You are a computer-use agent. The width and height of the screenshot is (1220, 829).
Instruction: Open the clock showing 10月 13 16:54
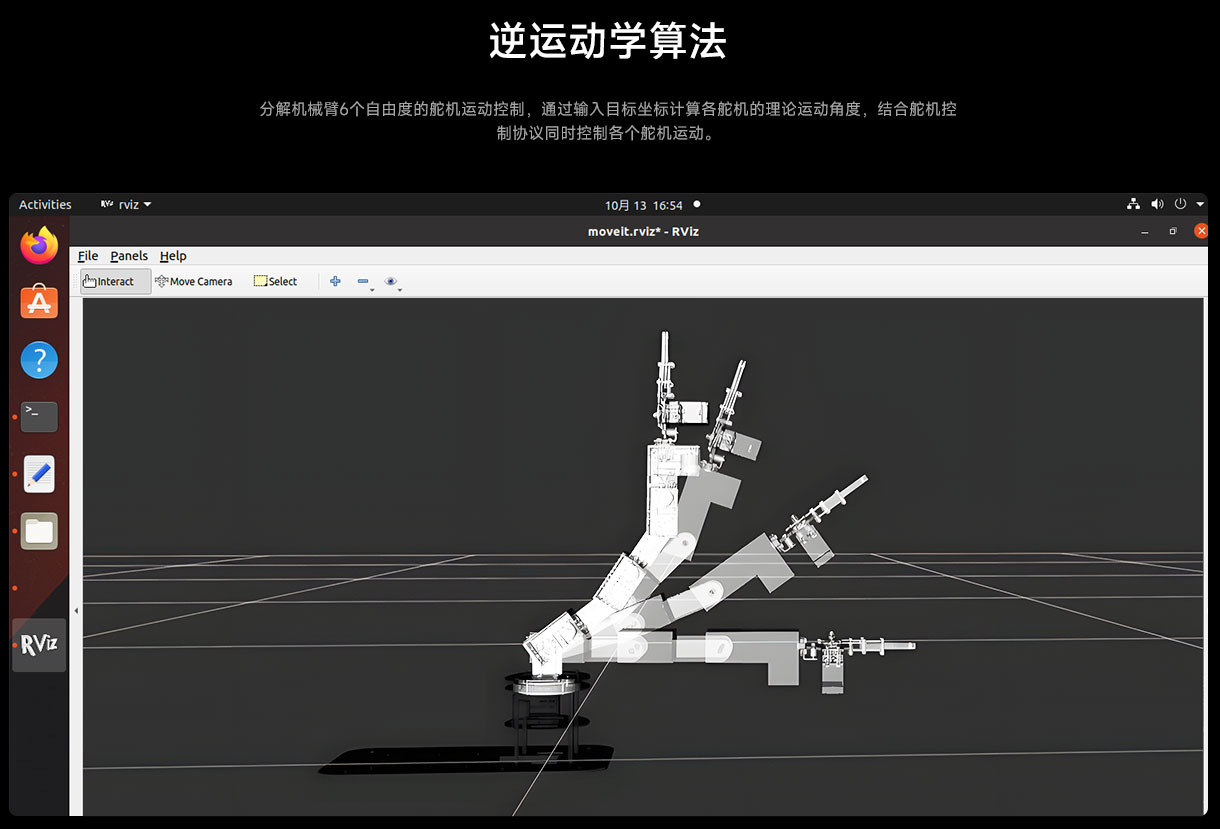[643, 205]
